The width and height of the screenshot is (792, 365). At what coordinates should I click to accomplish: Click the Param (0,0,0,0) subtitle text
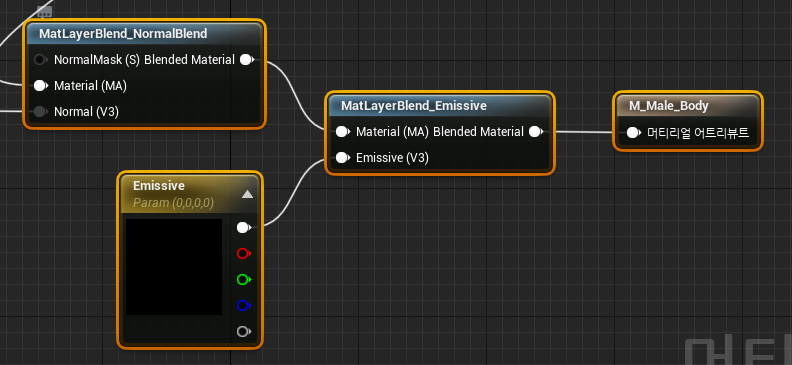tap(173, 203)
